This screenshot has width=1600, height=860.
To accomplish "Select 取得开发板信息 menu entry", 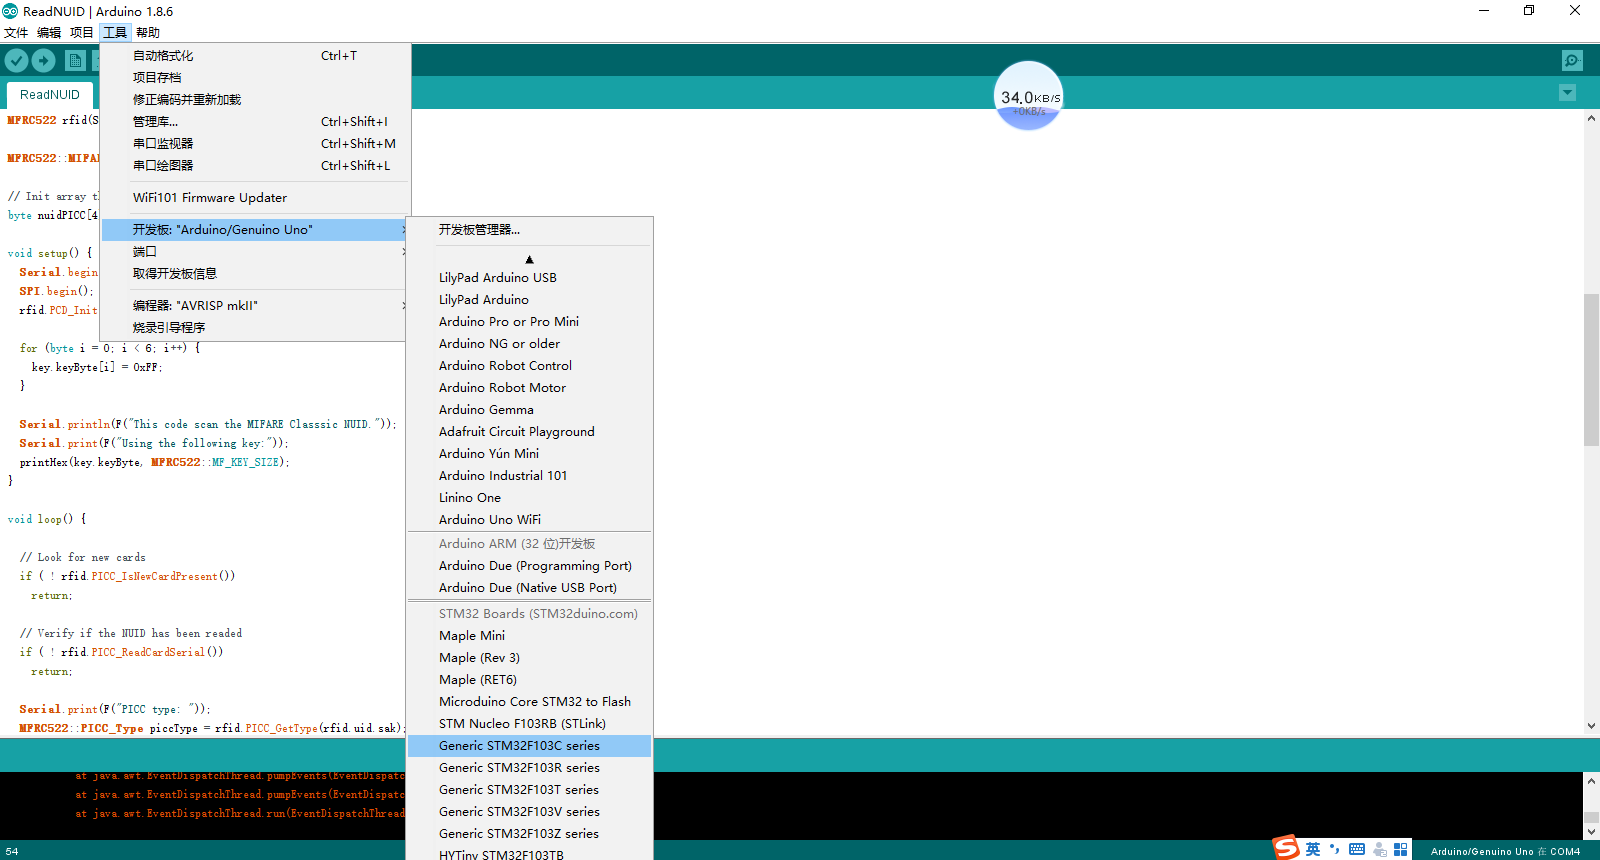I will (256, 274).
